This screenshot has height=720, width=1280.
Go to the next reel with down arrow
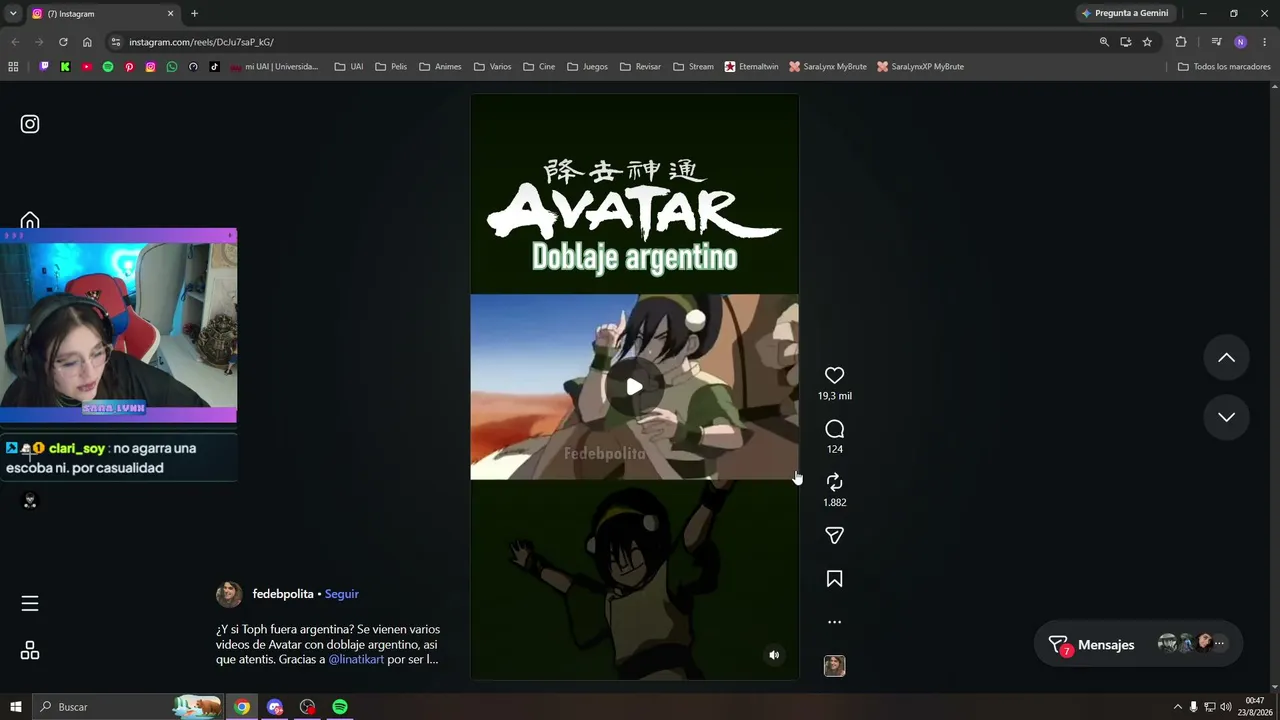pyautogui.click(x=1226, y=417)
